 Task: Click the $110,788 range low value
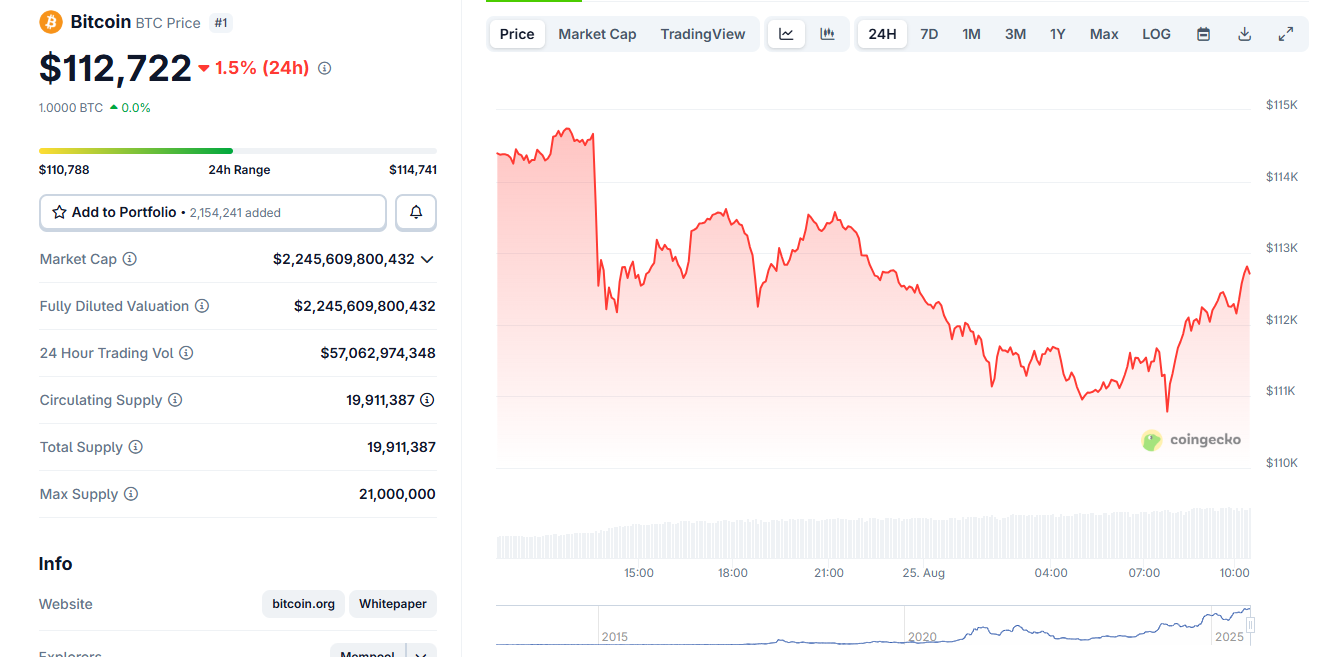coord(64,170)
